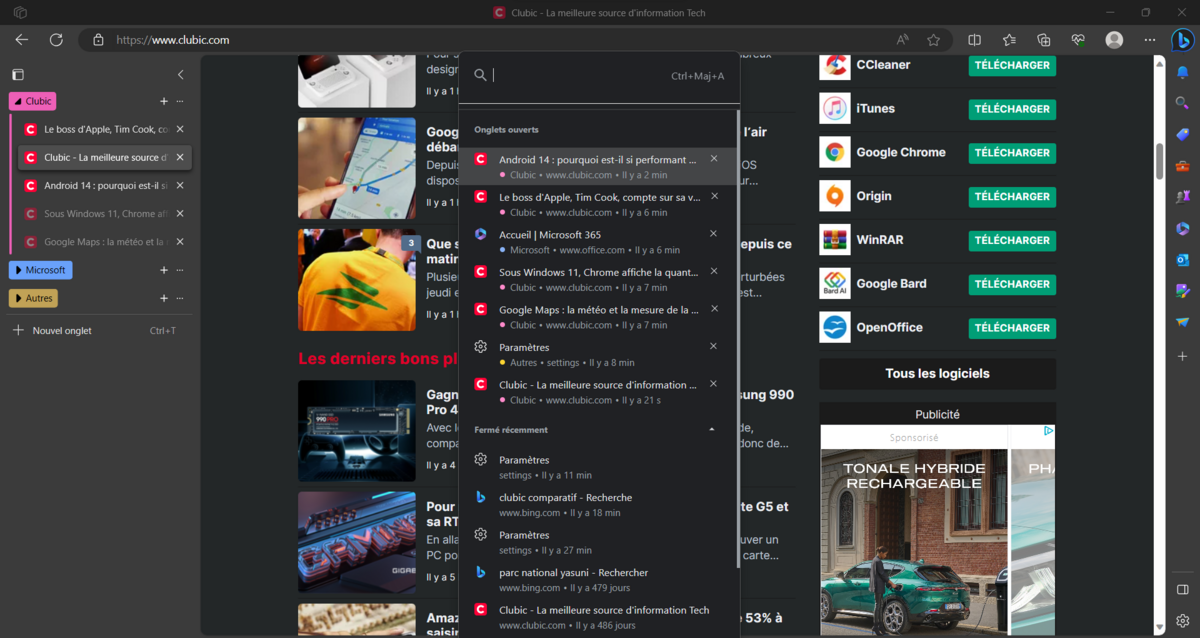1200x638 pixels.
Task: Reload the page with the refresh icon
Action: click(56, 40)
